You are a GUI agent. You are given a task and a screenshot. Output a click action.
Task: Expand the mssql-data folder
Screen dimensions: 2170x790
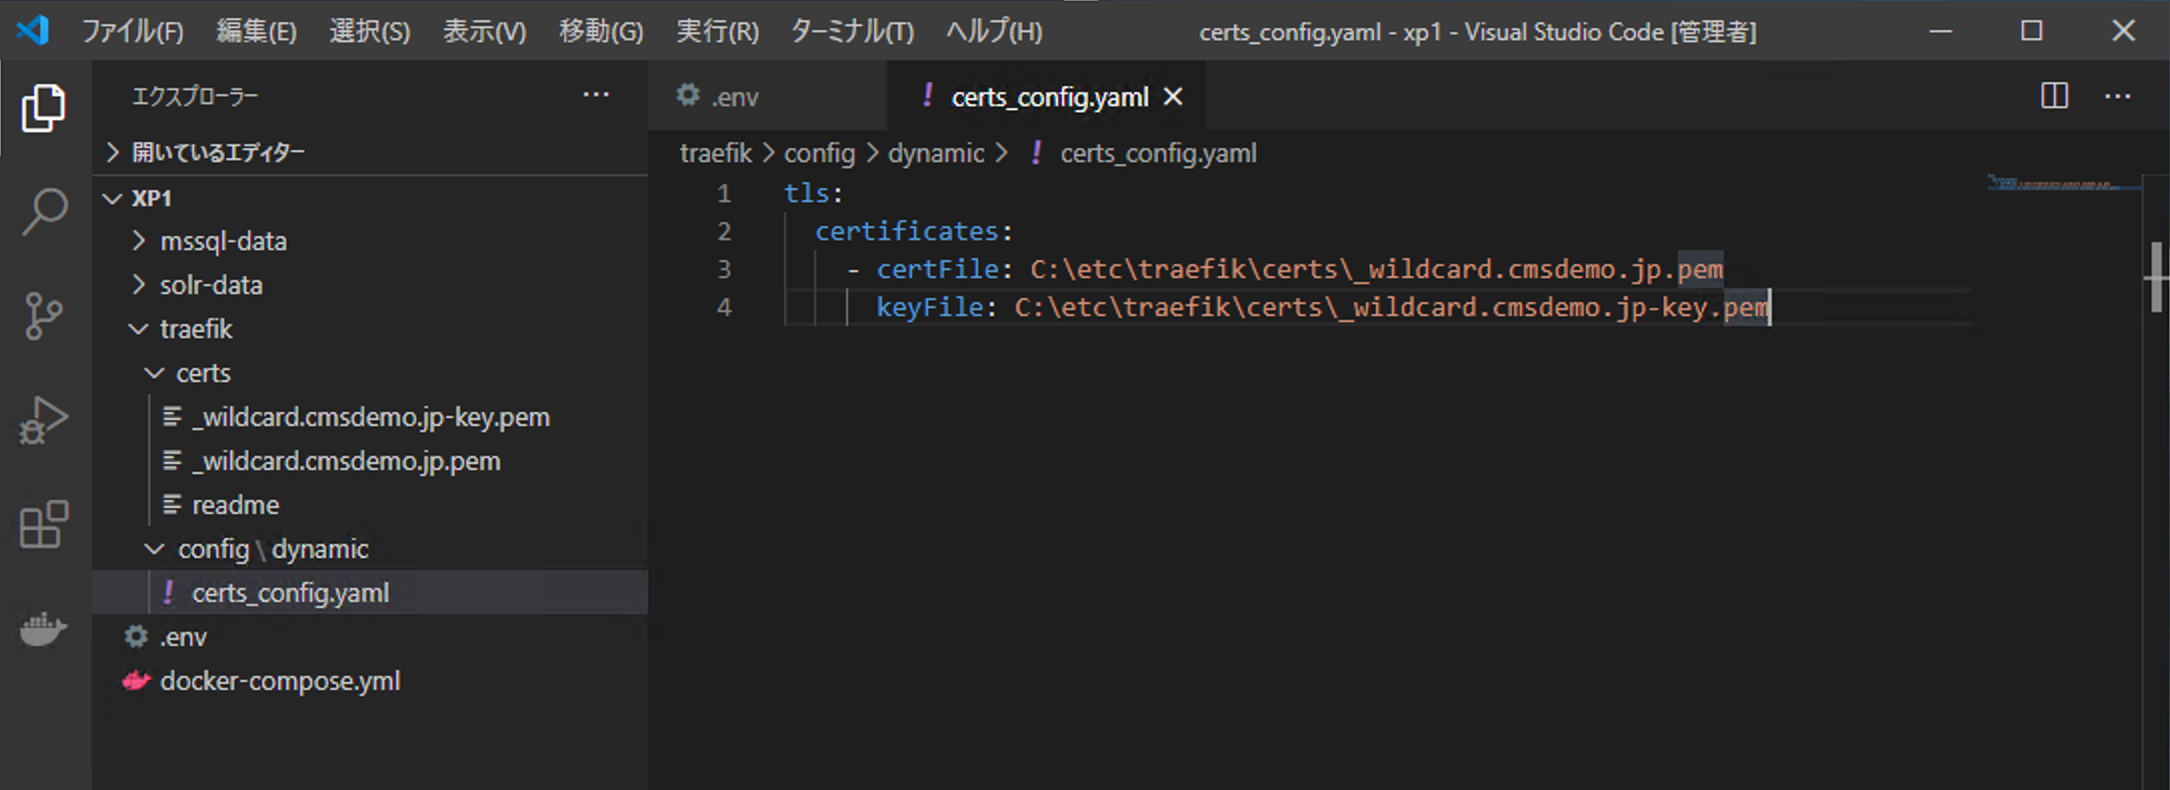pyautogui.click(x=139, y=241)
